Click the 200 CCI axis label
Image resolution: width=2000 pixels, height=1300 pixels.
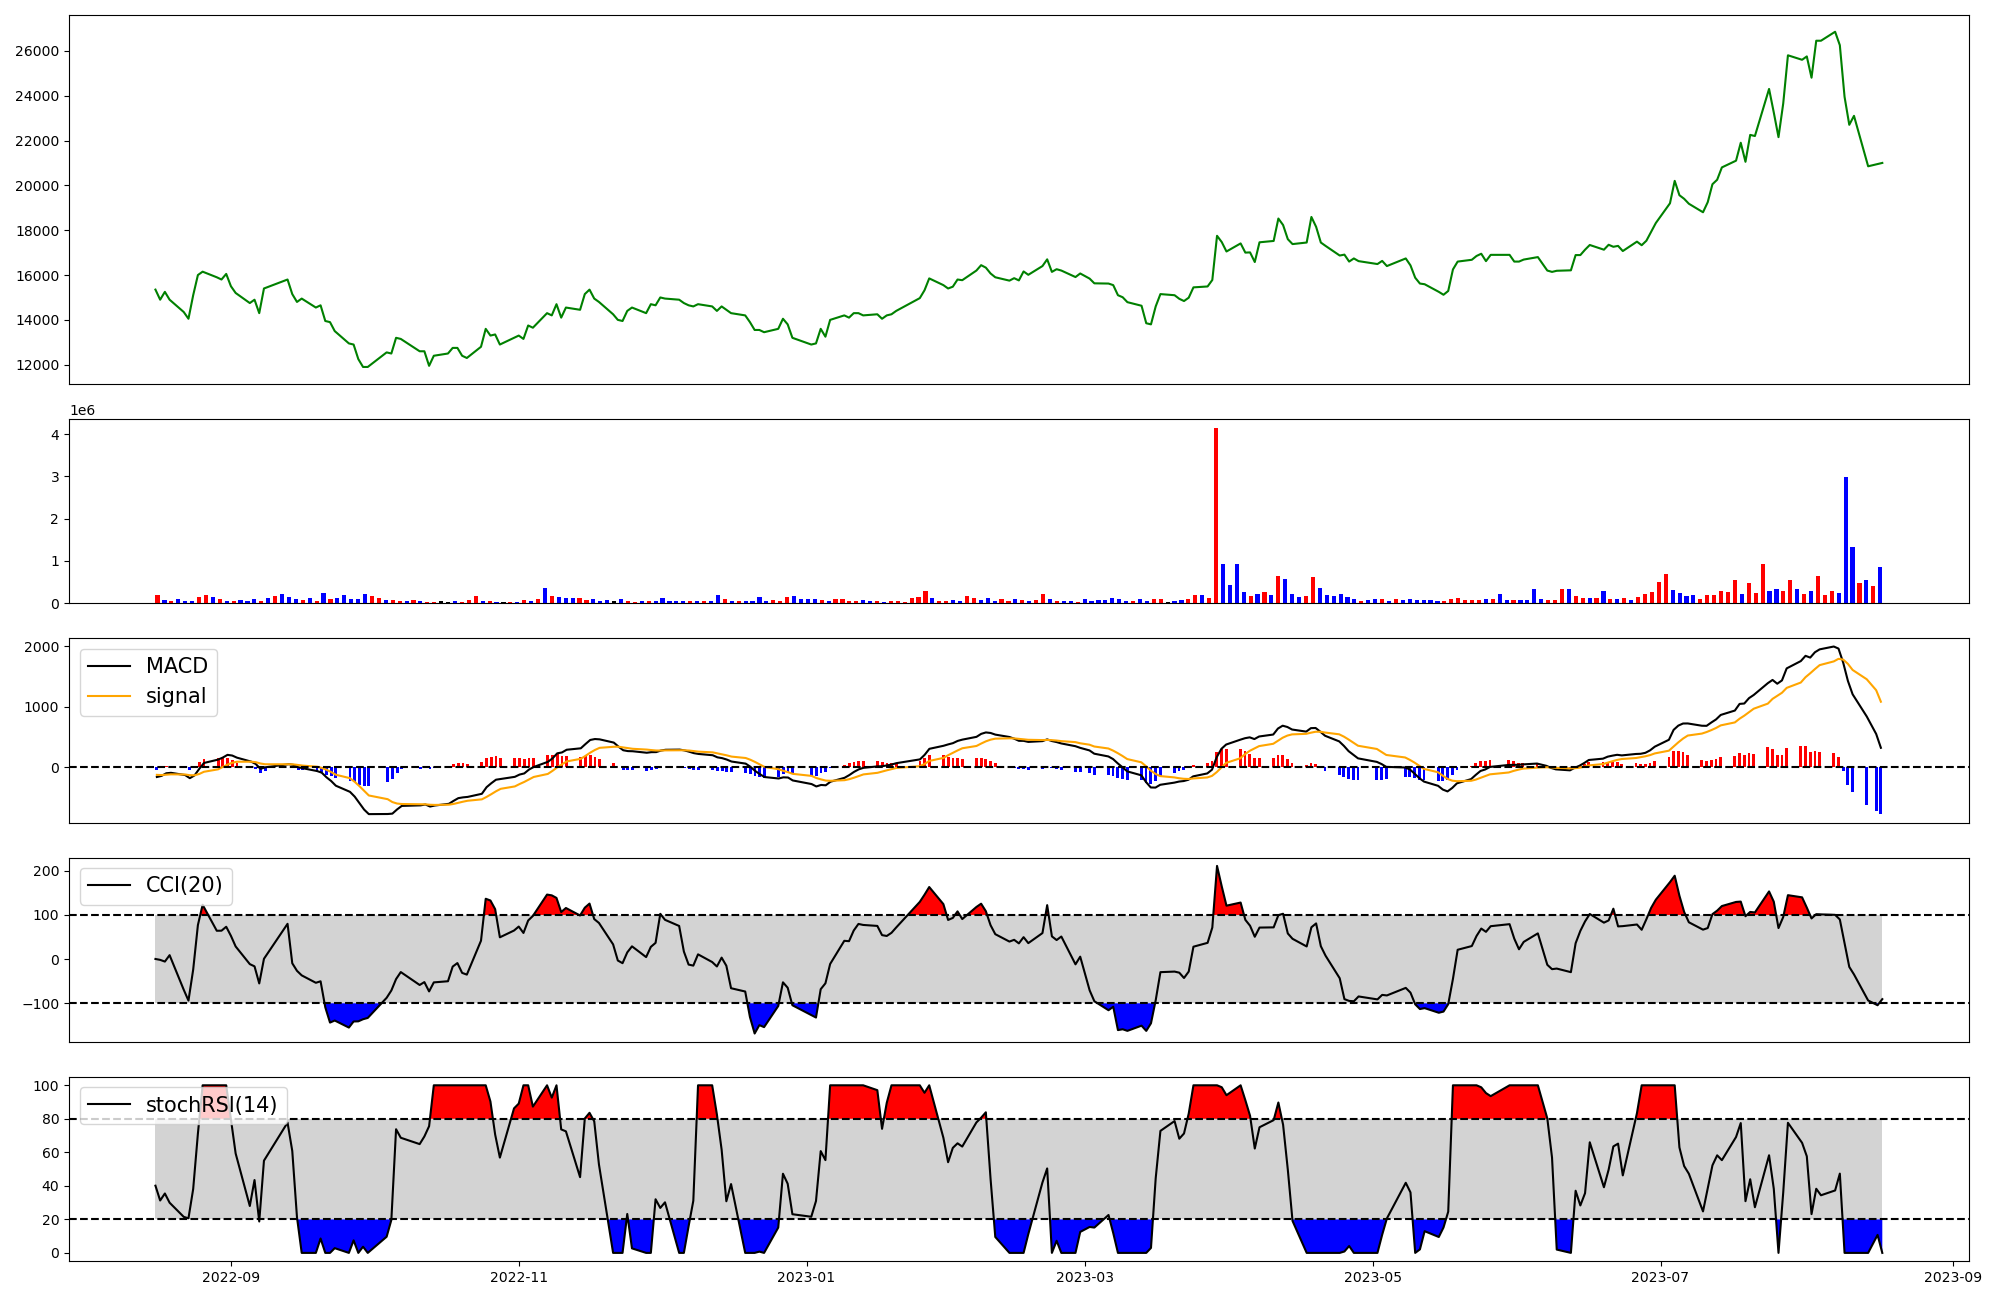46,871
